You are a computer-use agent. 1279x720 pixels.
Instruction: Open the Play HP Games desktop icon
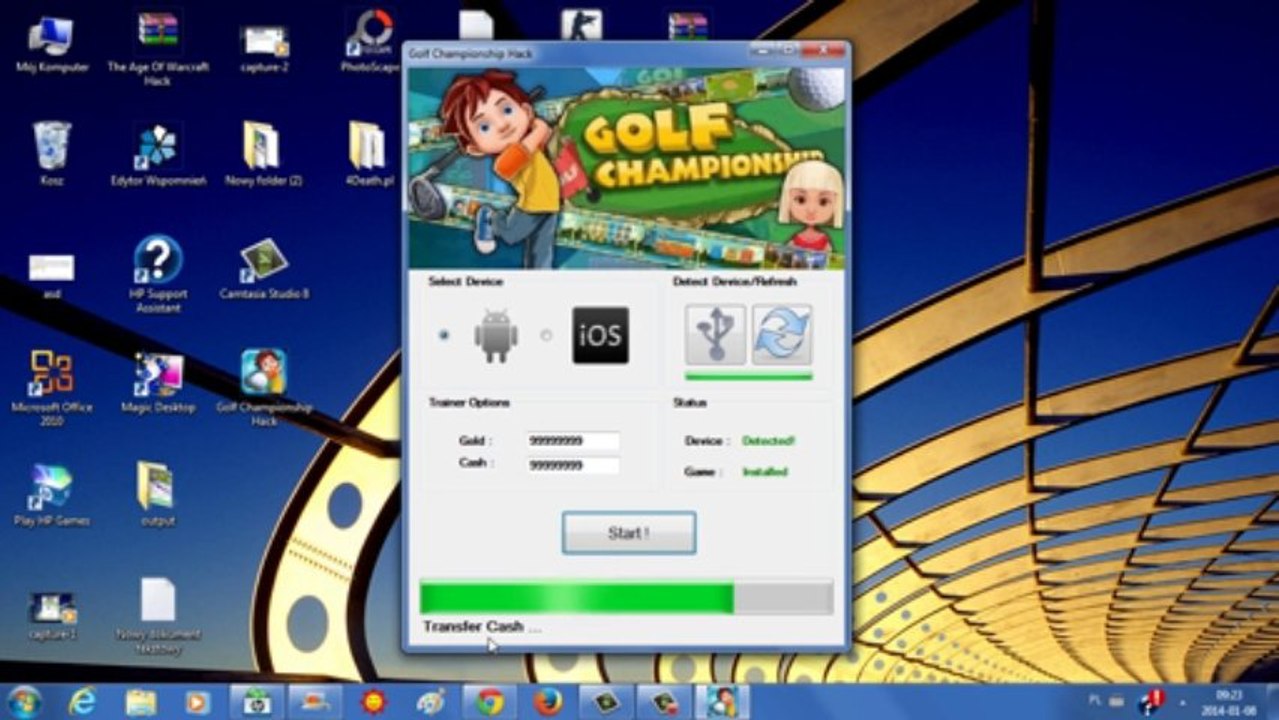52,494
